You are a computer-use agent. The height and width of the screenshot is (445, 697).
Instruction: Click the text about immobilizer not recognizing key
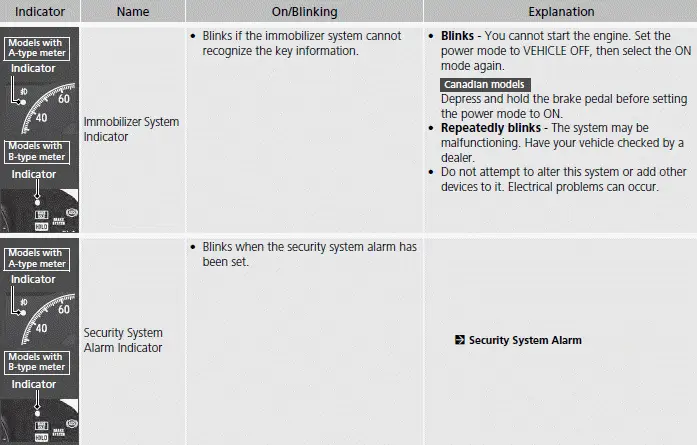pyautogui.click(x=302, y=43)
